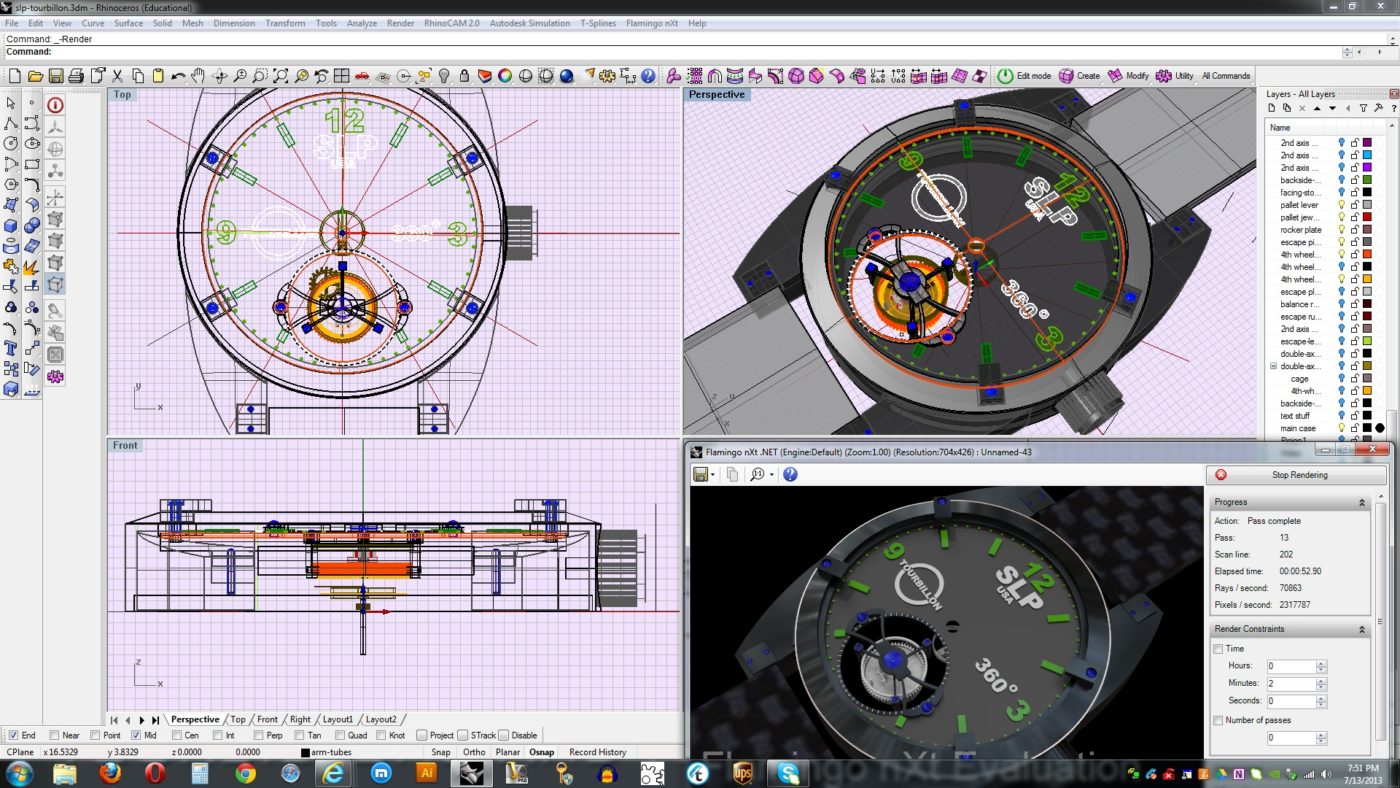The height and width of the screenshot is (788, 1400).
Task: Click the Undo arrow icon in the toolbar
Action: pyautogui.click(x=176, y=76)
